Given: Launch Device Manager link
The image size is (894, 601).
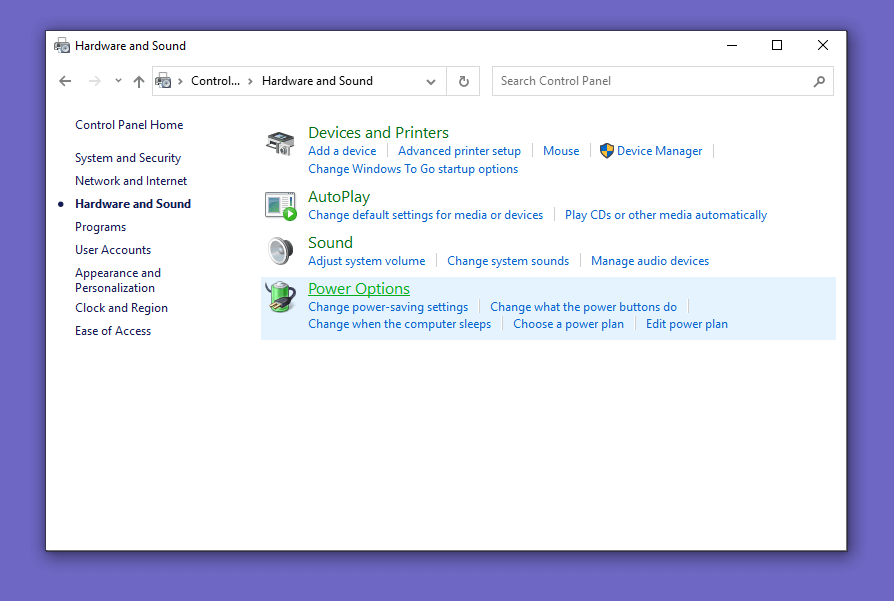Looking at the screenshot, I should (660, 151).
